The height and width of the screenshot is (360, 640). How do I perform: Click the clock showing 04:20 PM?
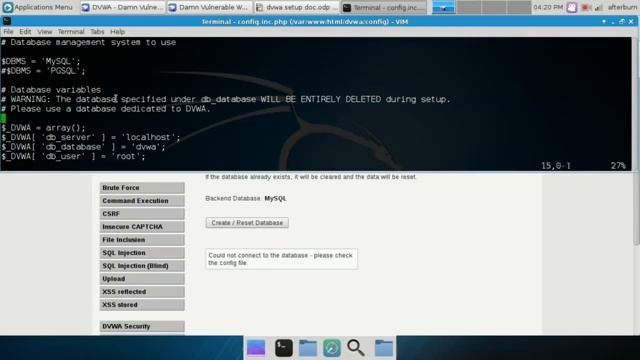point(548,7)
